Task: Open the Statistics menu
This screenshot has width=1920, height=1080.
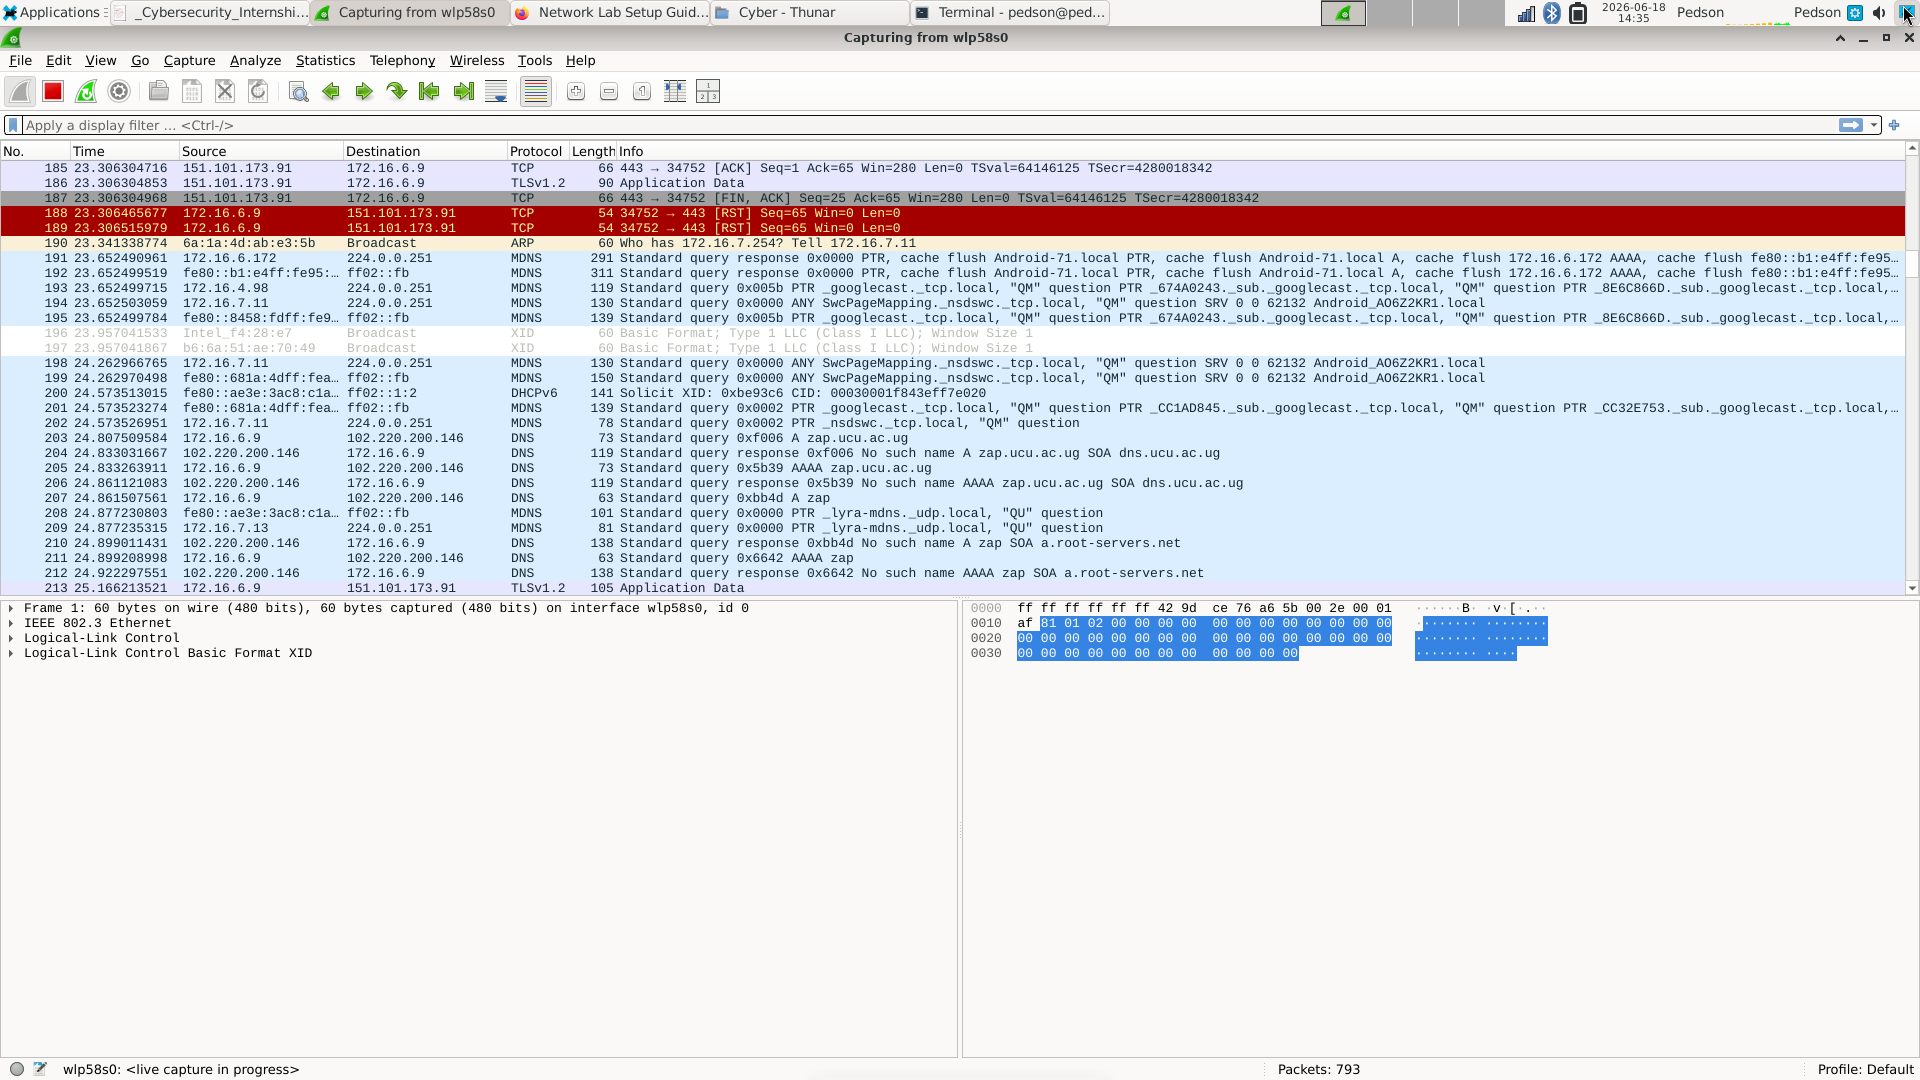Action: [325, 61]
